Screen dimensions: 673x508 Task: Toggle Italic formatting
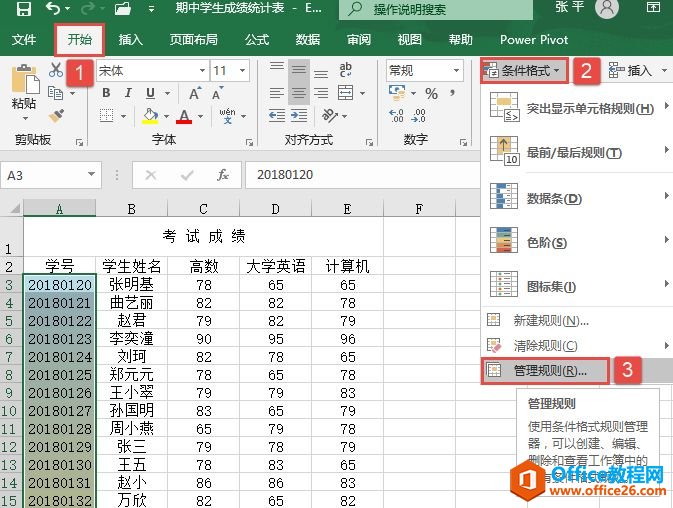click(x=128, y=93)
